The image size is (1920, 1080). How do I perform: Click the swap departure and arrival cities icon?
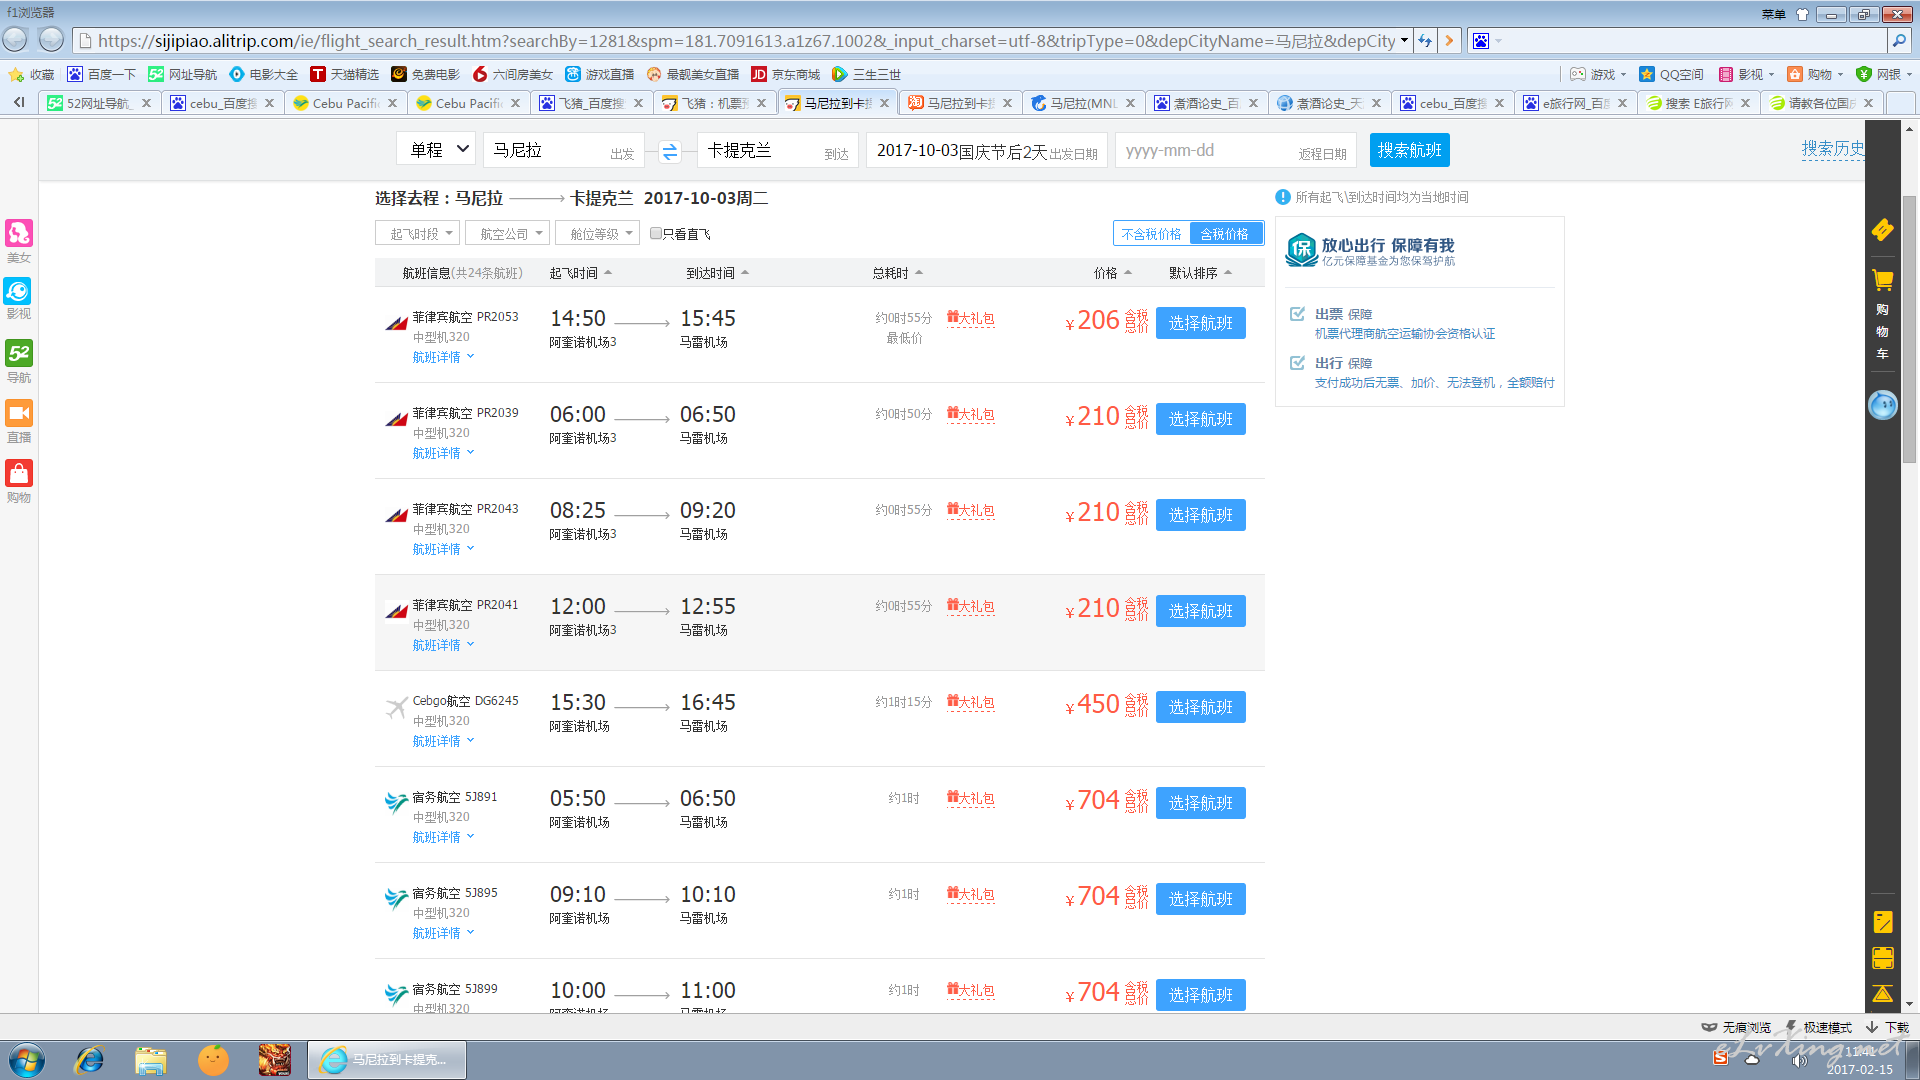click(x=669, y=151)
